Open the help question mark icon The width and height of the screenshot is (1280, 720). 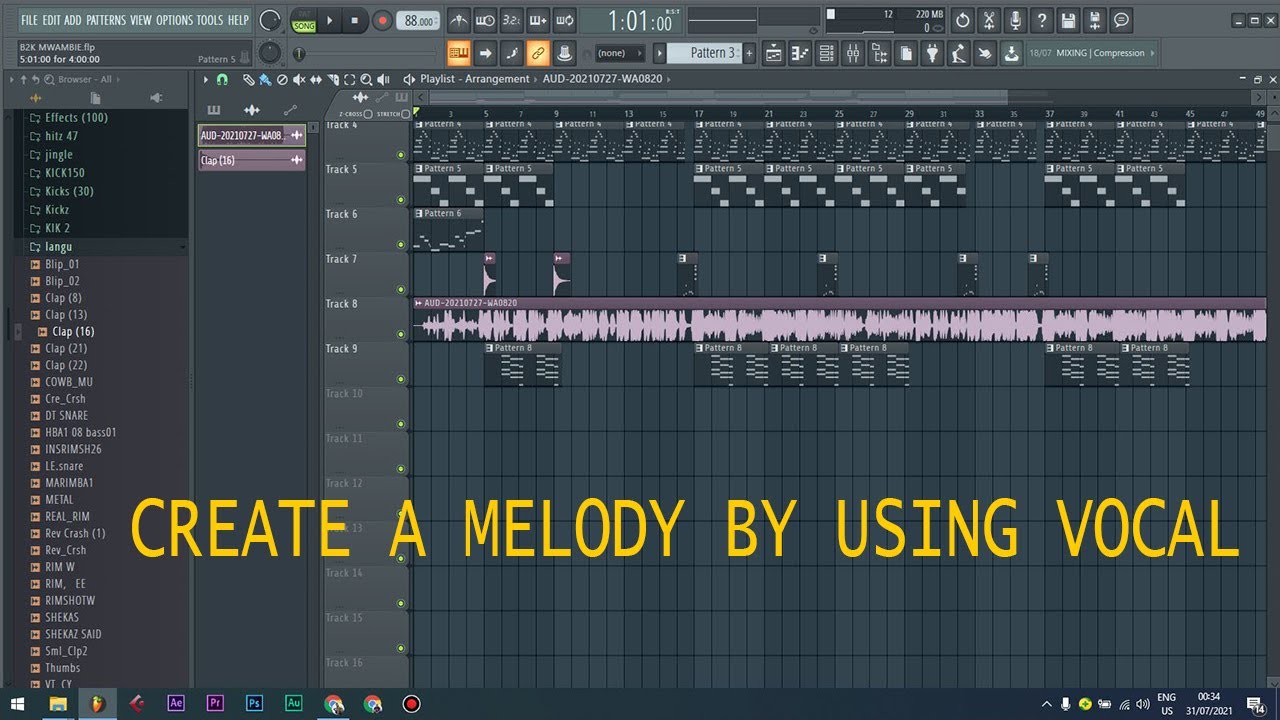coord(1042,20)
